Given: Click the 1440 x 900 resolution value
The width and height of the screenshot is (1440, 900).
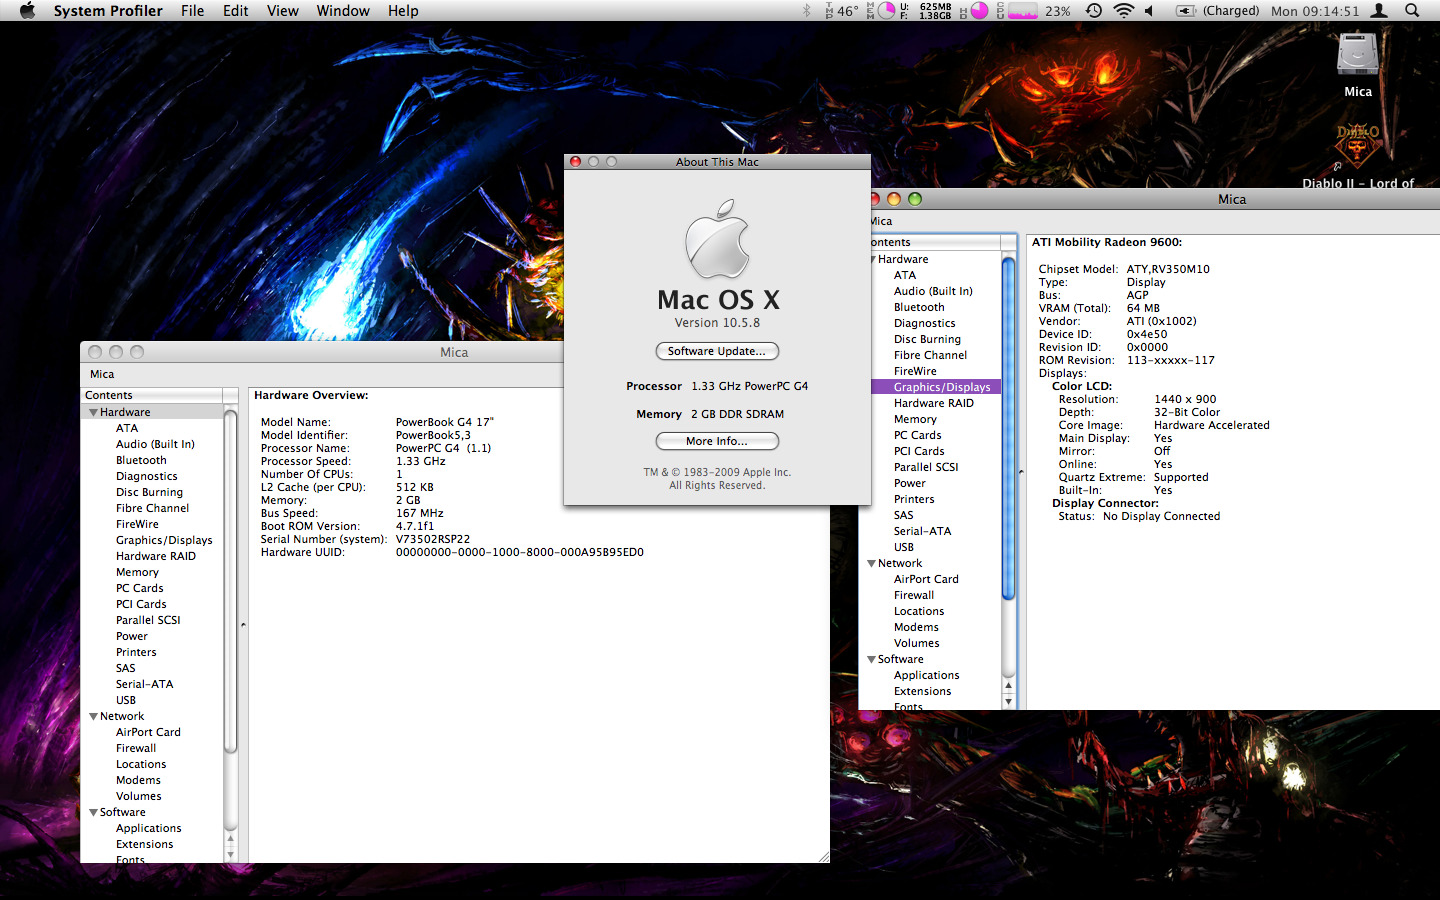Looking at the screenshot, I should tap(1185, 399).
